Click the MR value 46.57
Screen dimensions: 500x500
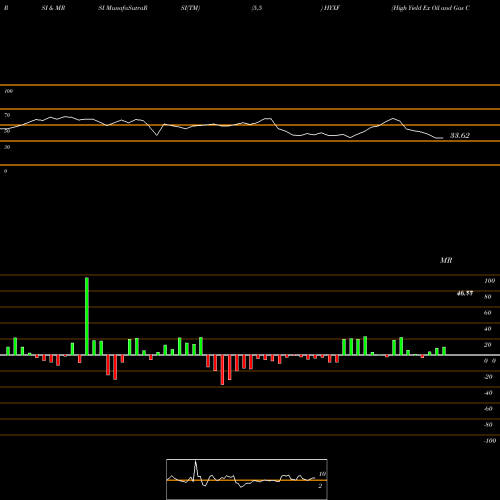coord(465,293)
